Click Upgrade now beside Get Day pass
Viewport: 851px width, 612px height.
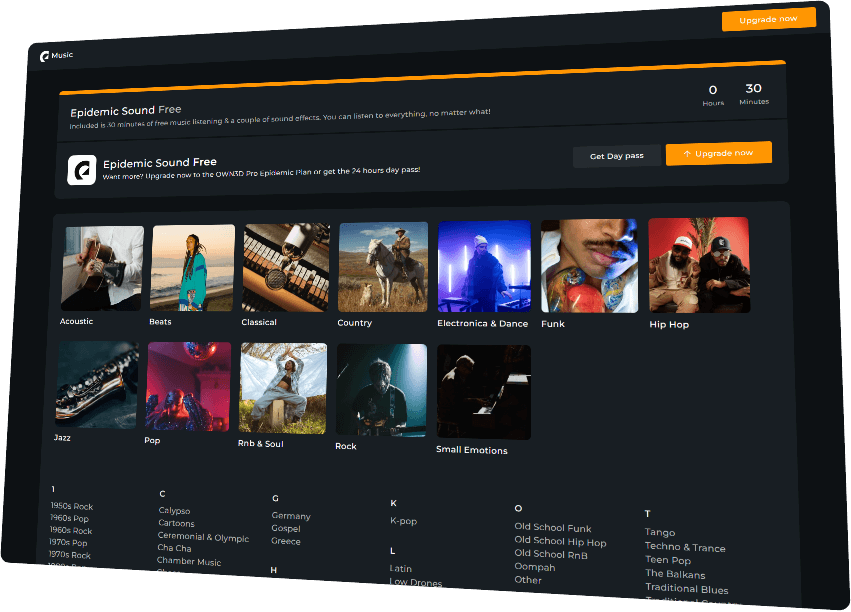pos(719,154)
